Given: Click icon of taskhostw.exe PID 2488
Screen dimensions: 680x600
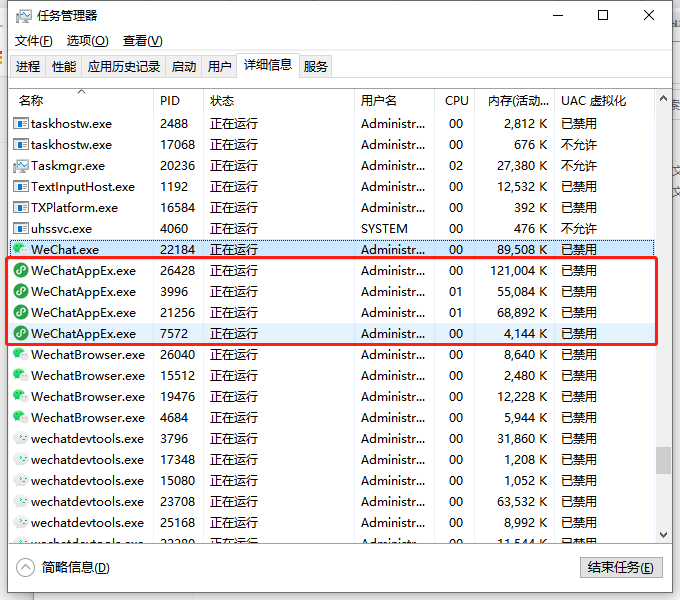Looking at the screenshot, I should point(20,124).
